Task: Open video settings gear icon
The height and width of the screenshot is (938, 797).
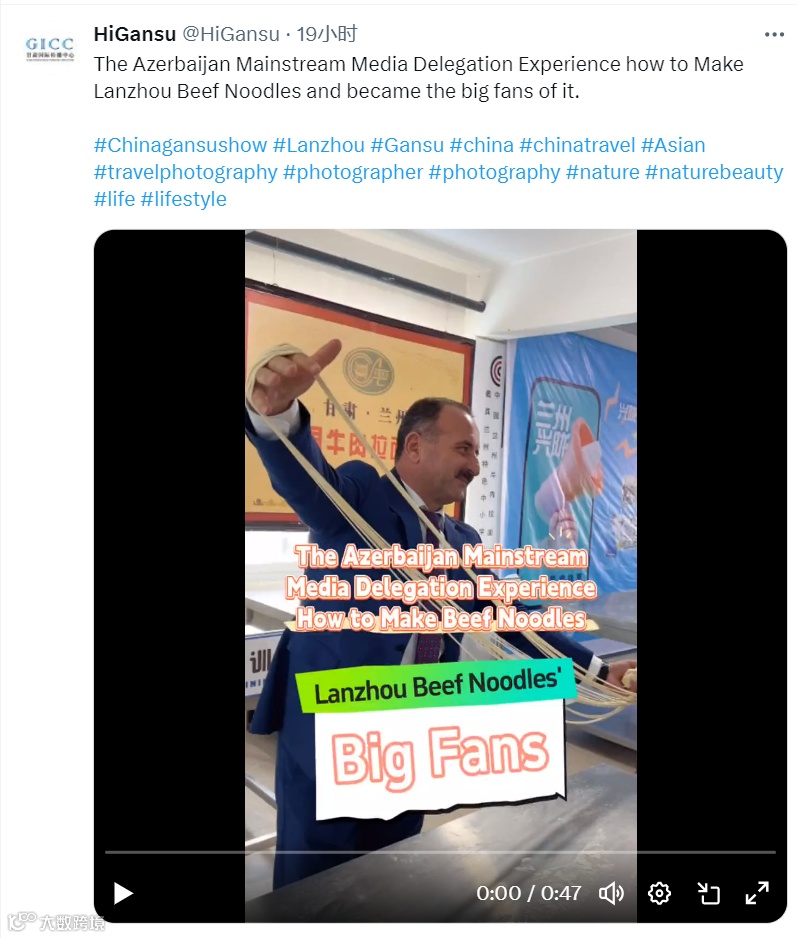Action: click(659, 893)
